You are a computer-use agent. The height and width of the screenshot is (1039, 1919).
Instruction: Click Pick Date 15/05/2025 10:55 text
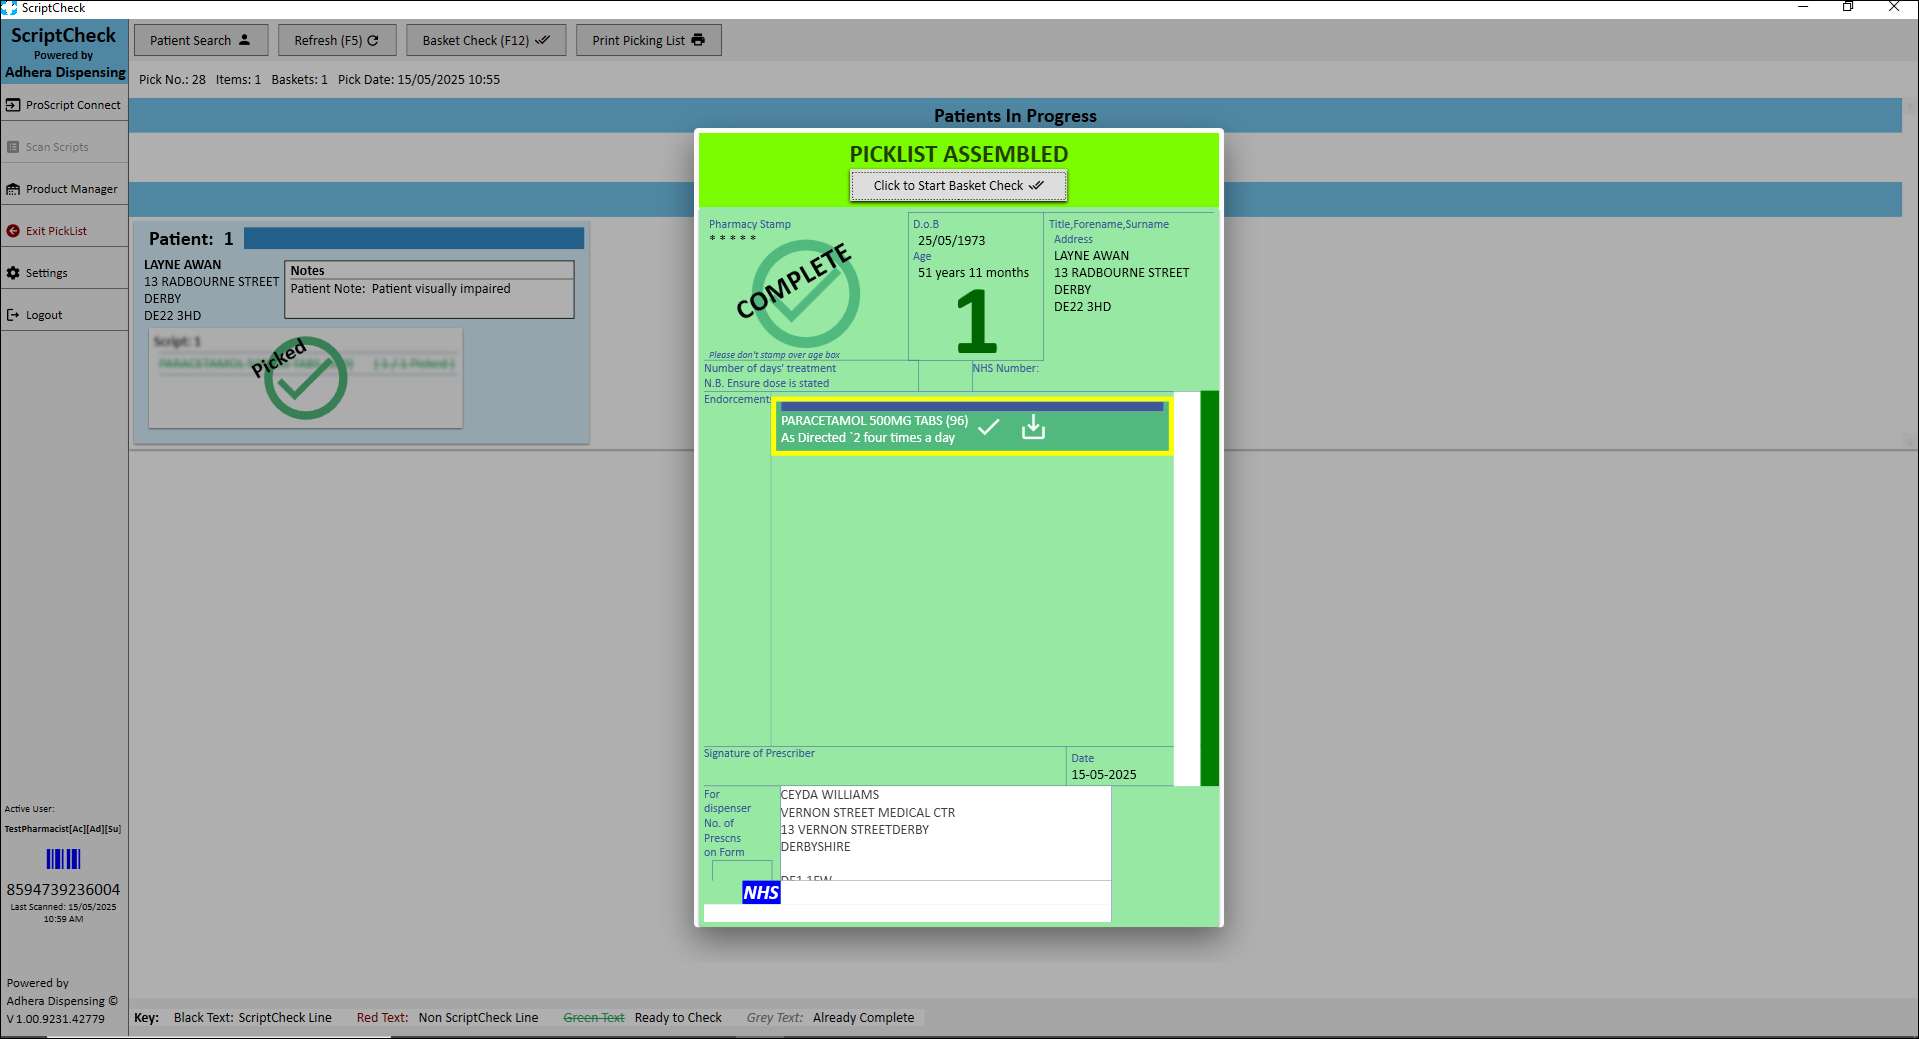pos(419,80)
